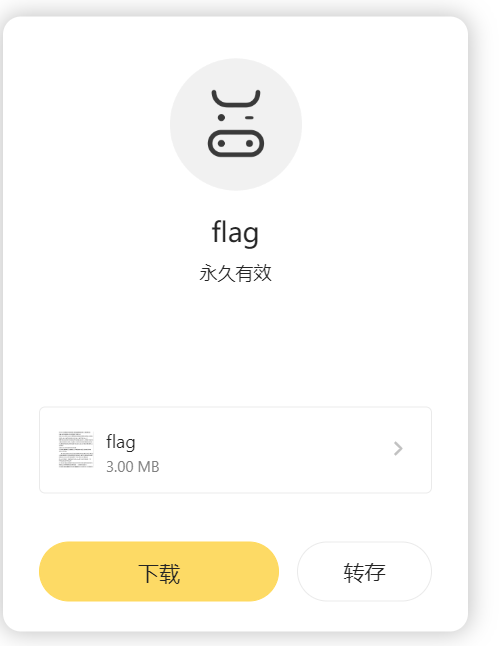Click the cow face avatar icon
The image size is (499, 646).
[236, 123]
